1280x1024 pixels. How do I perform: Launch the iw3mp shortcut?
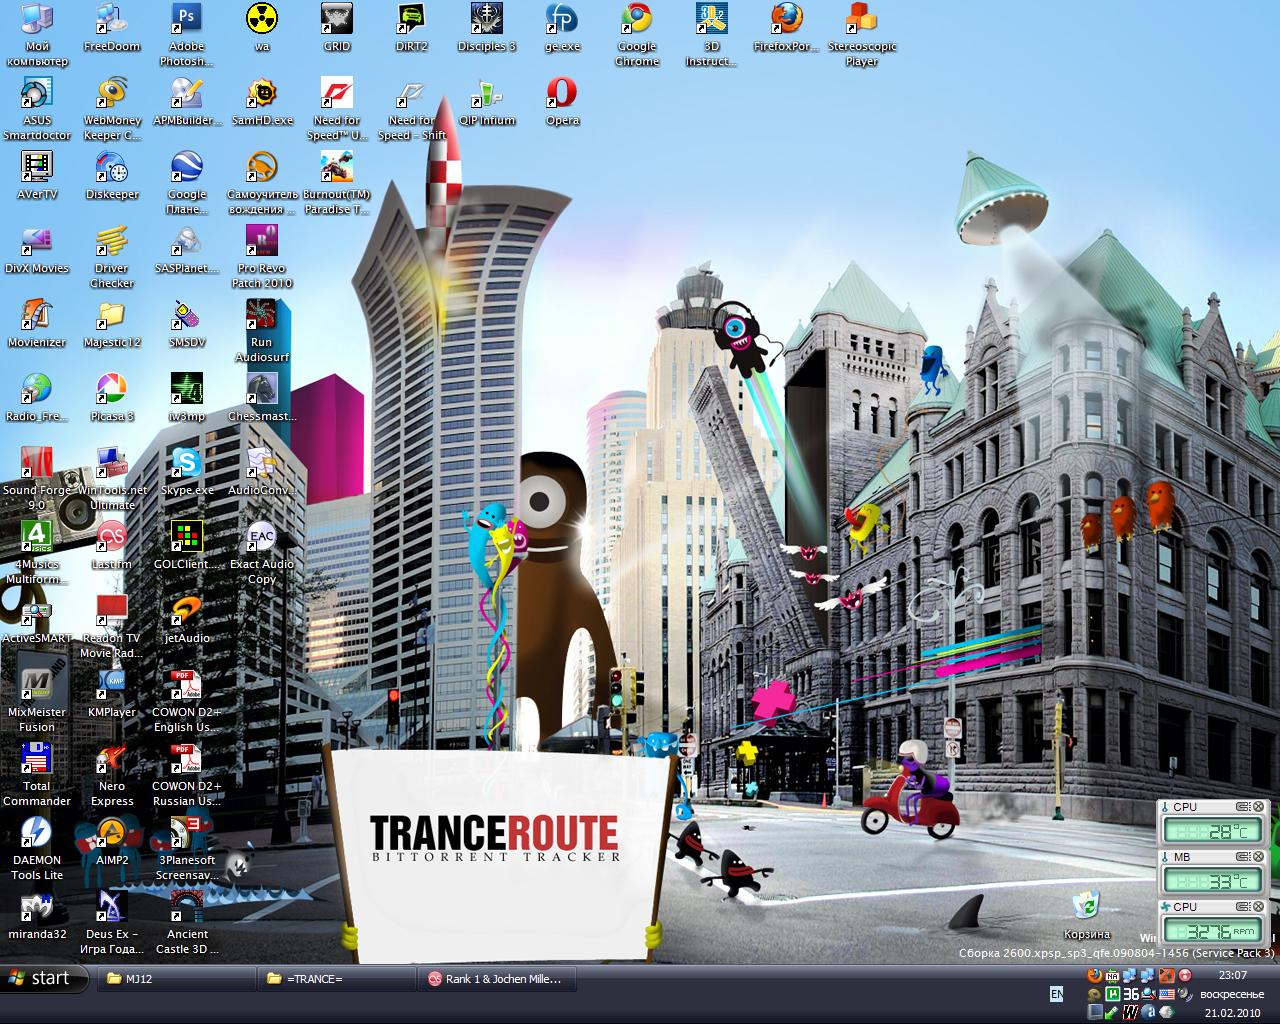click(187, 398)
